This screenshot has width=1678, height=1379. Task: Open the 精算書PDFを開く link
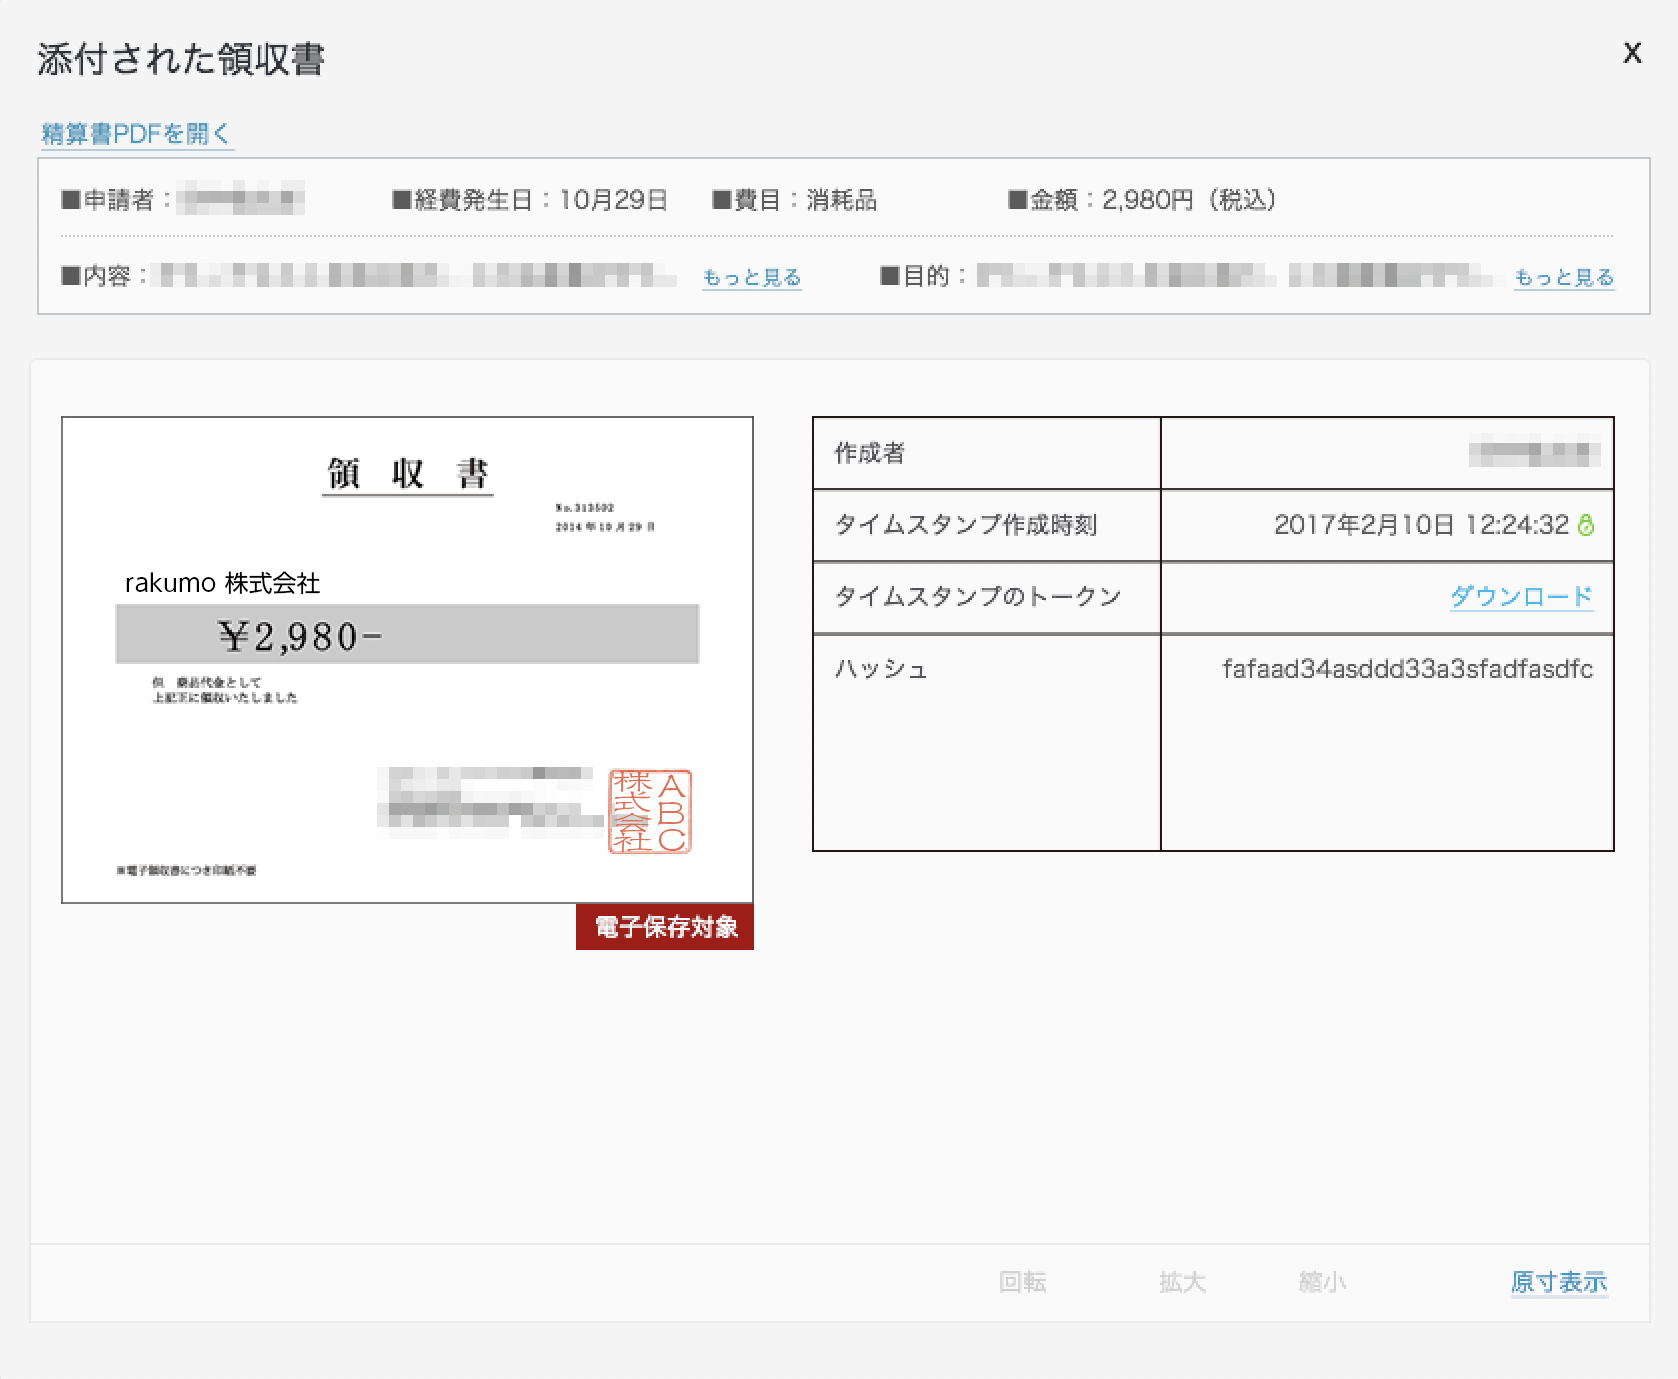click(136, 133)
